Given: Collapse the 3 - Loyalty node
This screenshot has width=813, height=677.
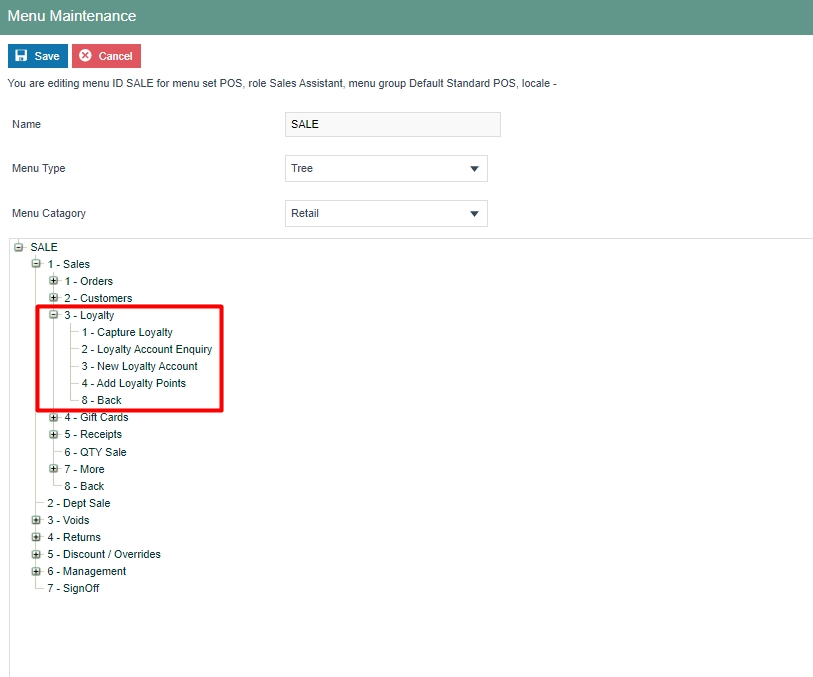Looking at the screenshot, I should 54,315.
